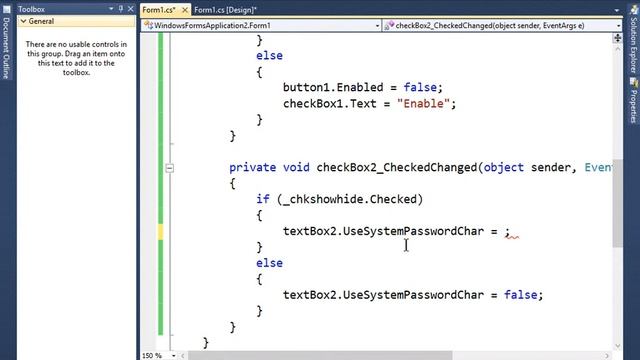
Task: Click the scroll right arrow at the bottom
Action: click(x=607, y=356)
